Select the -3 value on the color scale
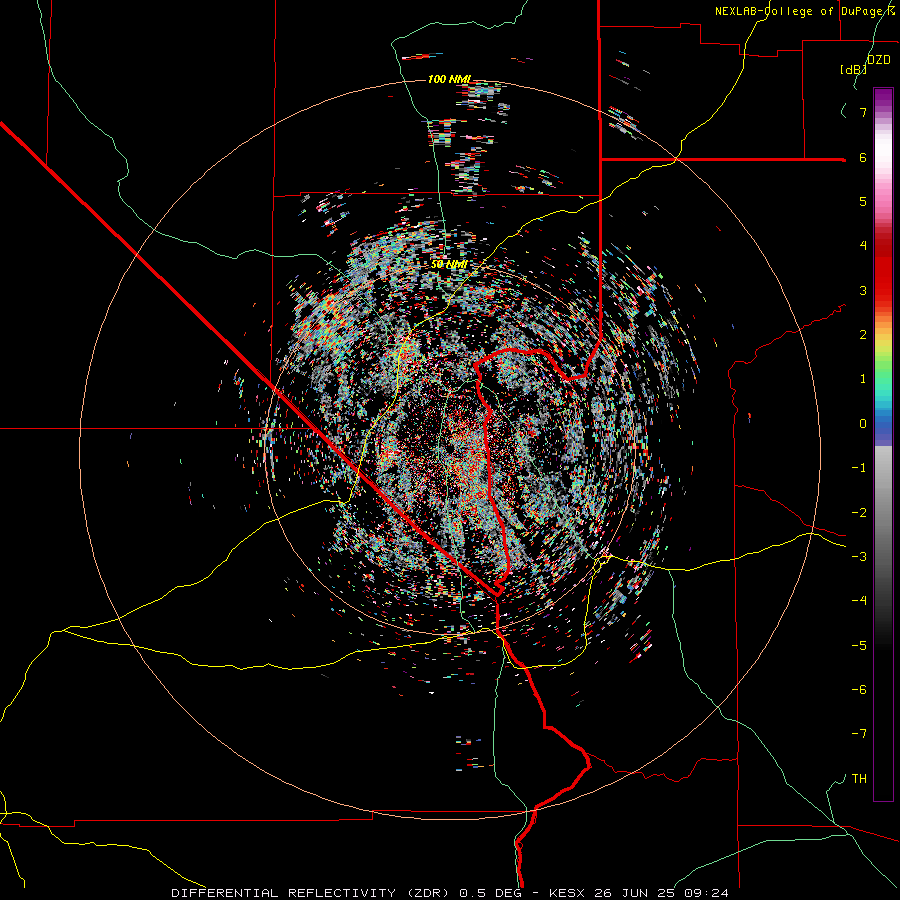Image resolution: width=900 pixels, height=900 pixels. [x=859, y=557]
